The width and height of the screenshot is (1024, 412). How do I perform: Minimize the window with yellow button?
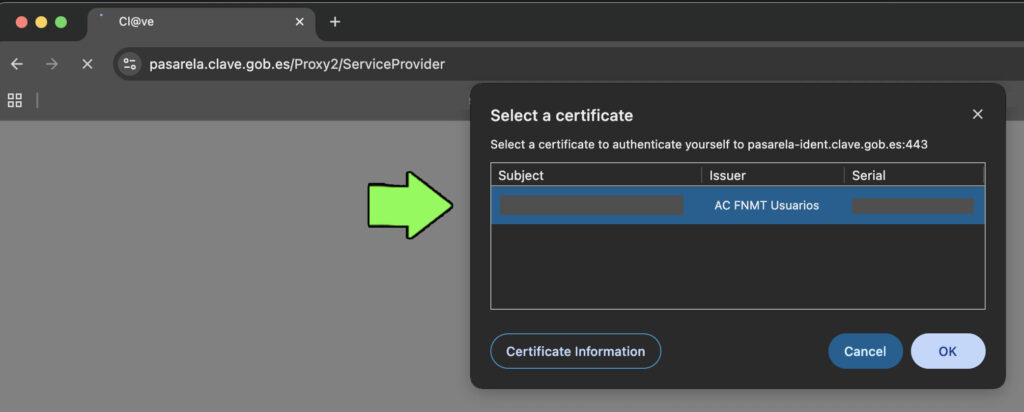click(41, 22)
